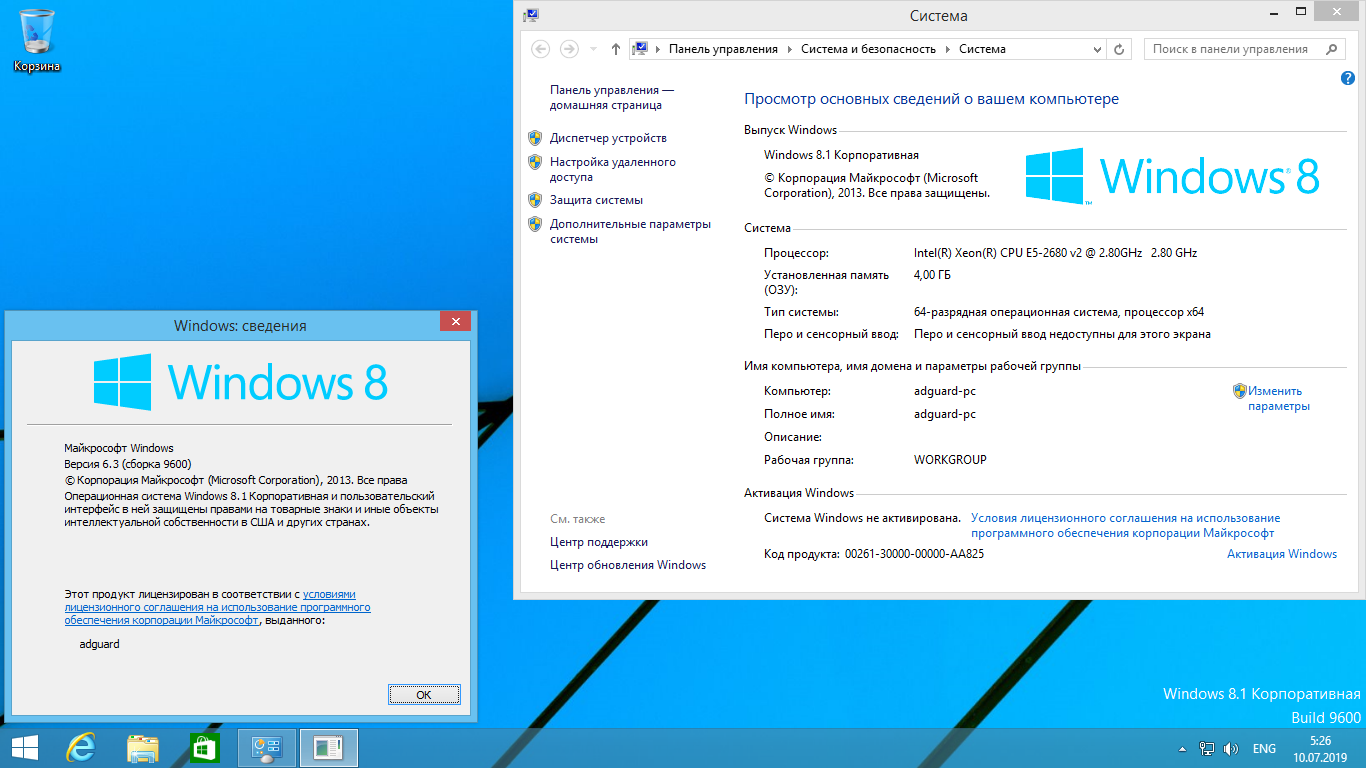Screen dimensions: 1366x768
Task: Open the Recycle Bin (Корзина) desktop icon
Action: 37,41
